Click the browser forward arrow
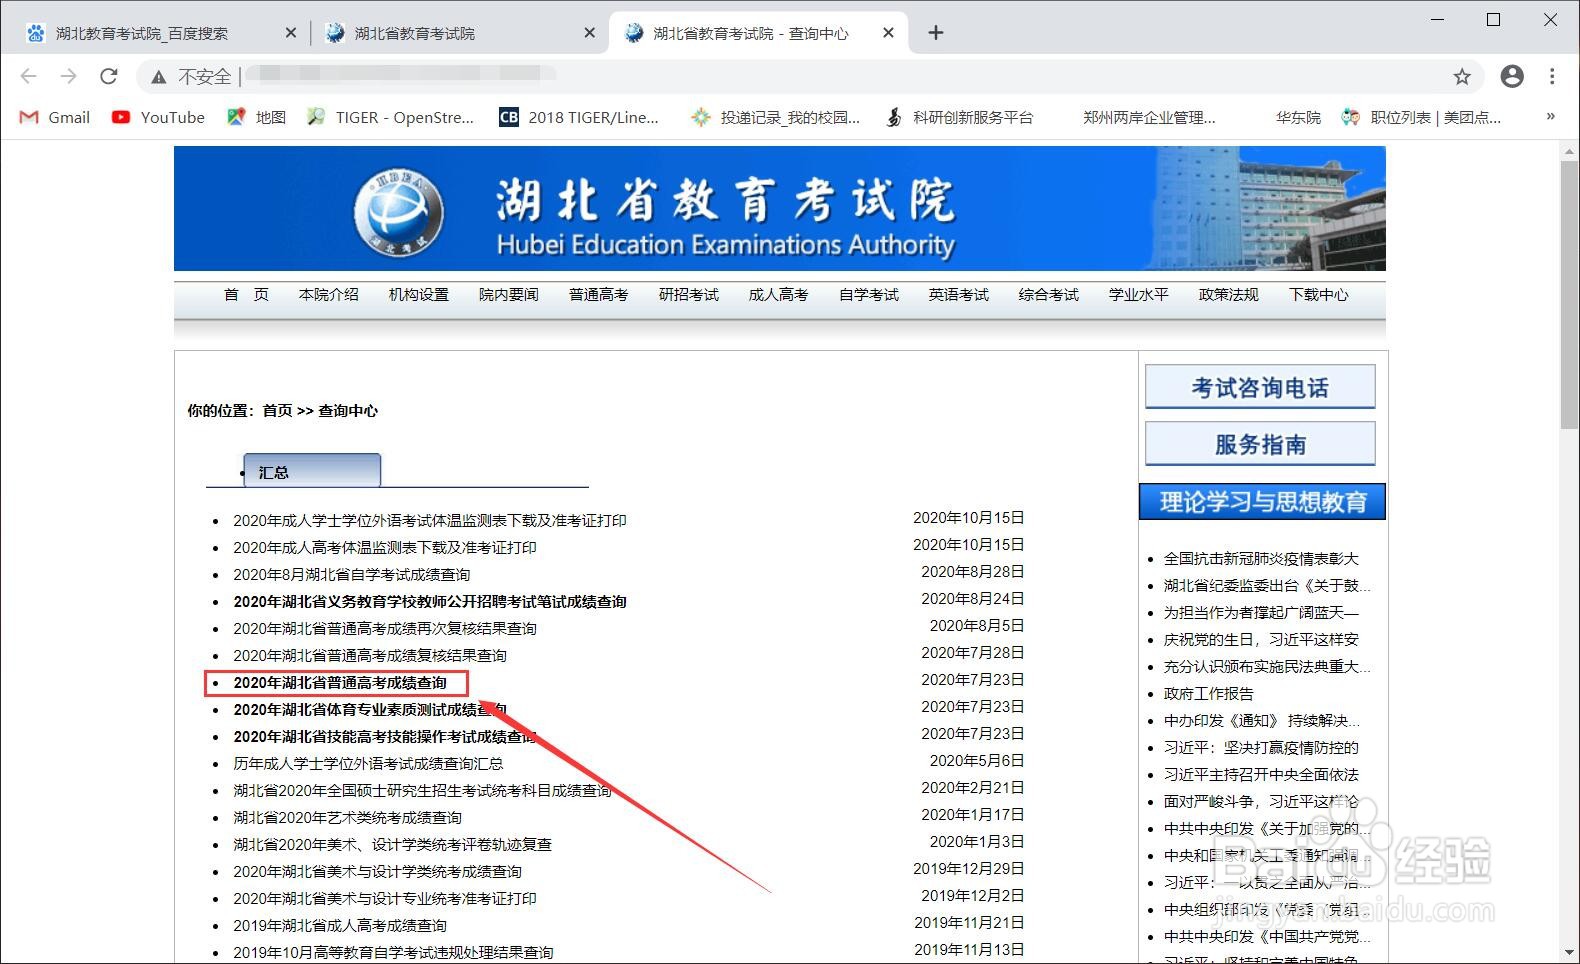Viewport: 1580px width, 964px height. pyautogui.click(x=68, y=76)
